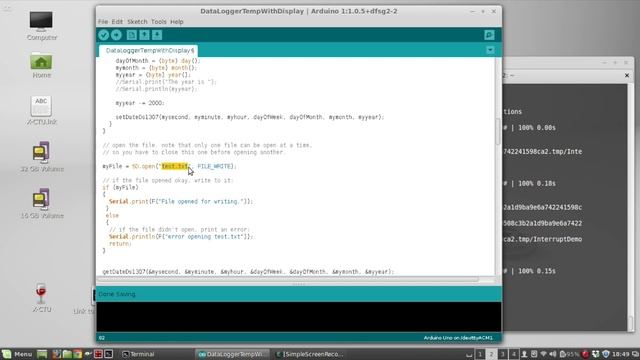
Task: Select the X-CTU wine glass desktop icon
Action: [42, 298]
